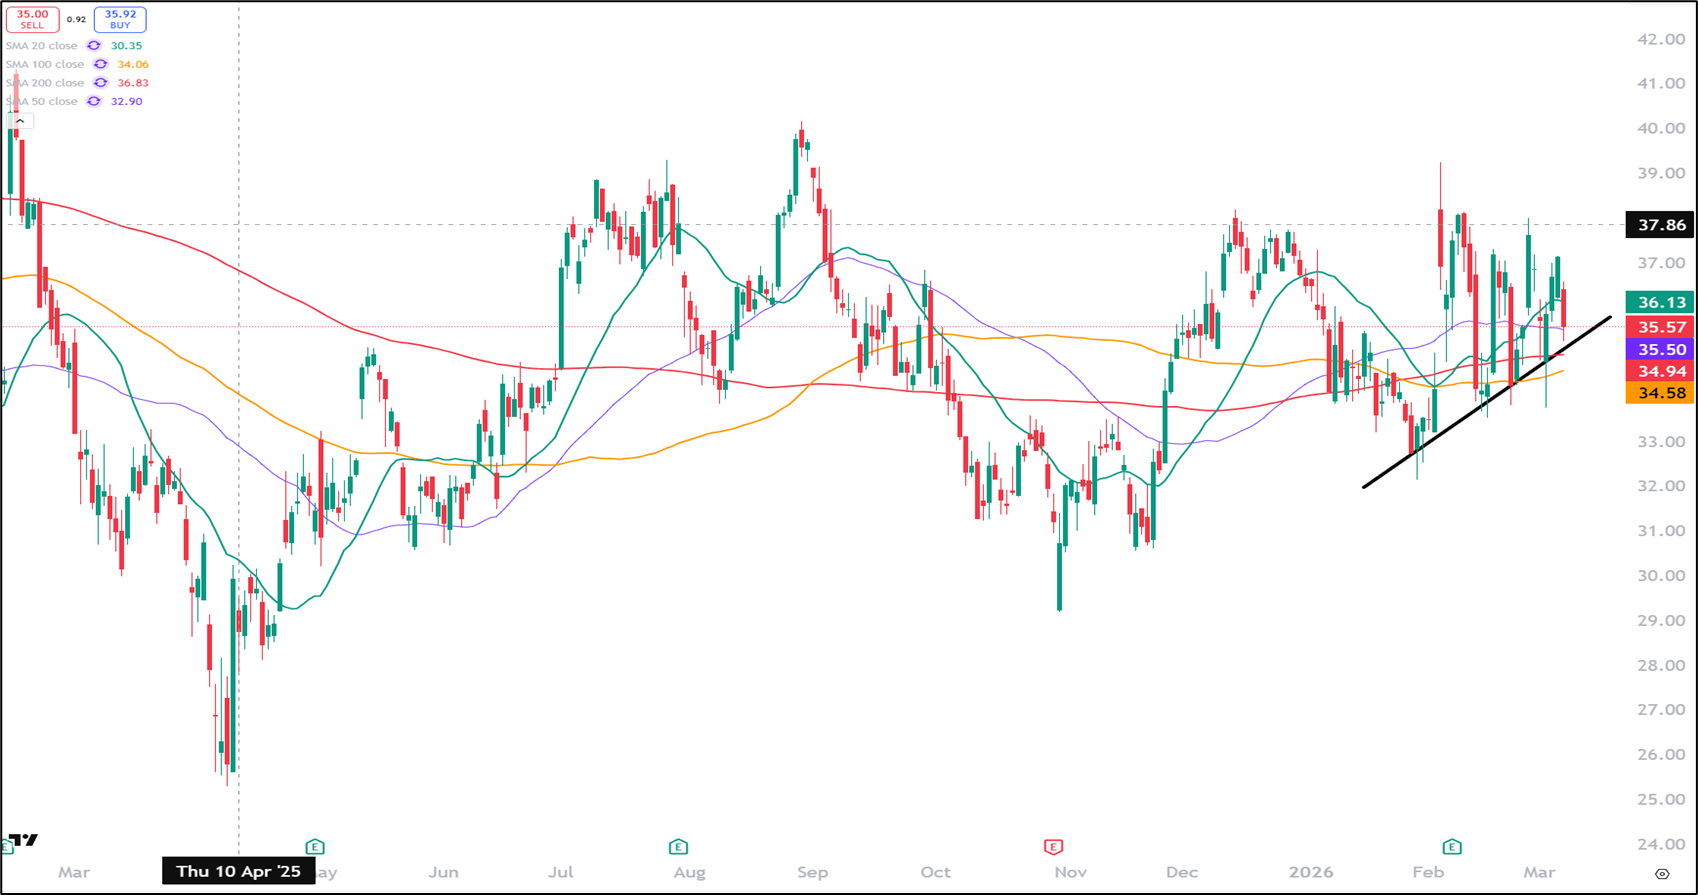Image resolution: width=1698 pixels, height=895 pixels.
Task: Open the green earnings marker near August
Action: click(678, 847)
